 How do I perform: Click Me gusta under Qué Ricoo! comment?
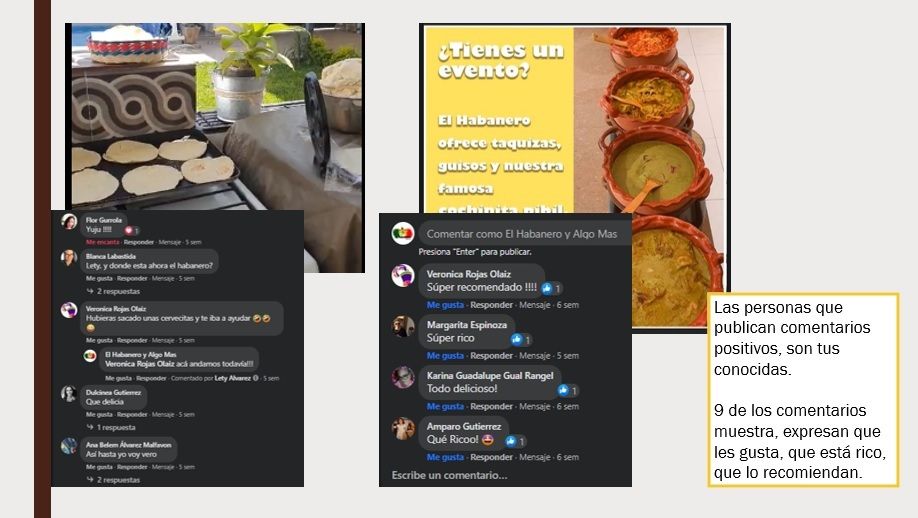445,457
